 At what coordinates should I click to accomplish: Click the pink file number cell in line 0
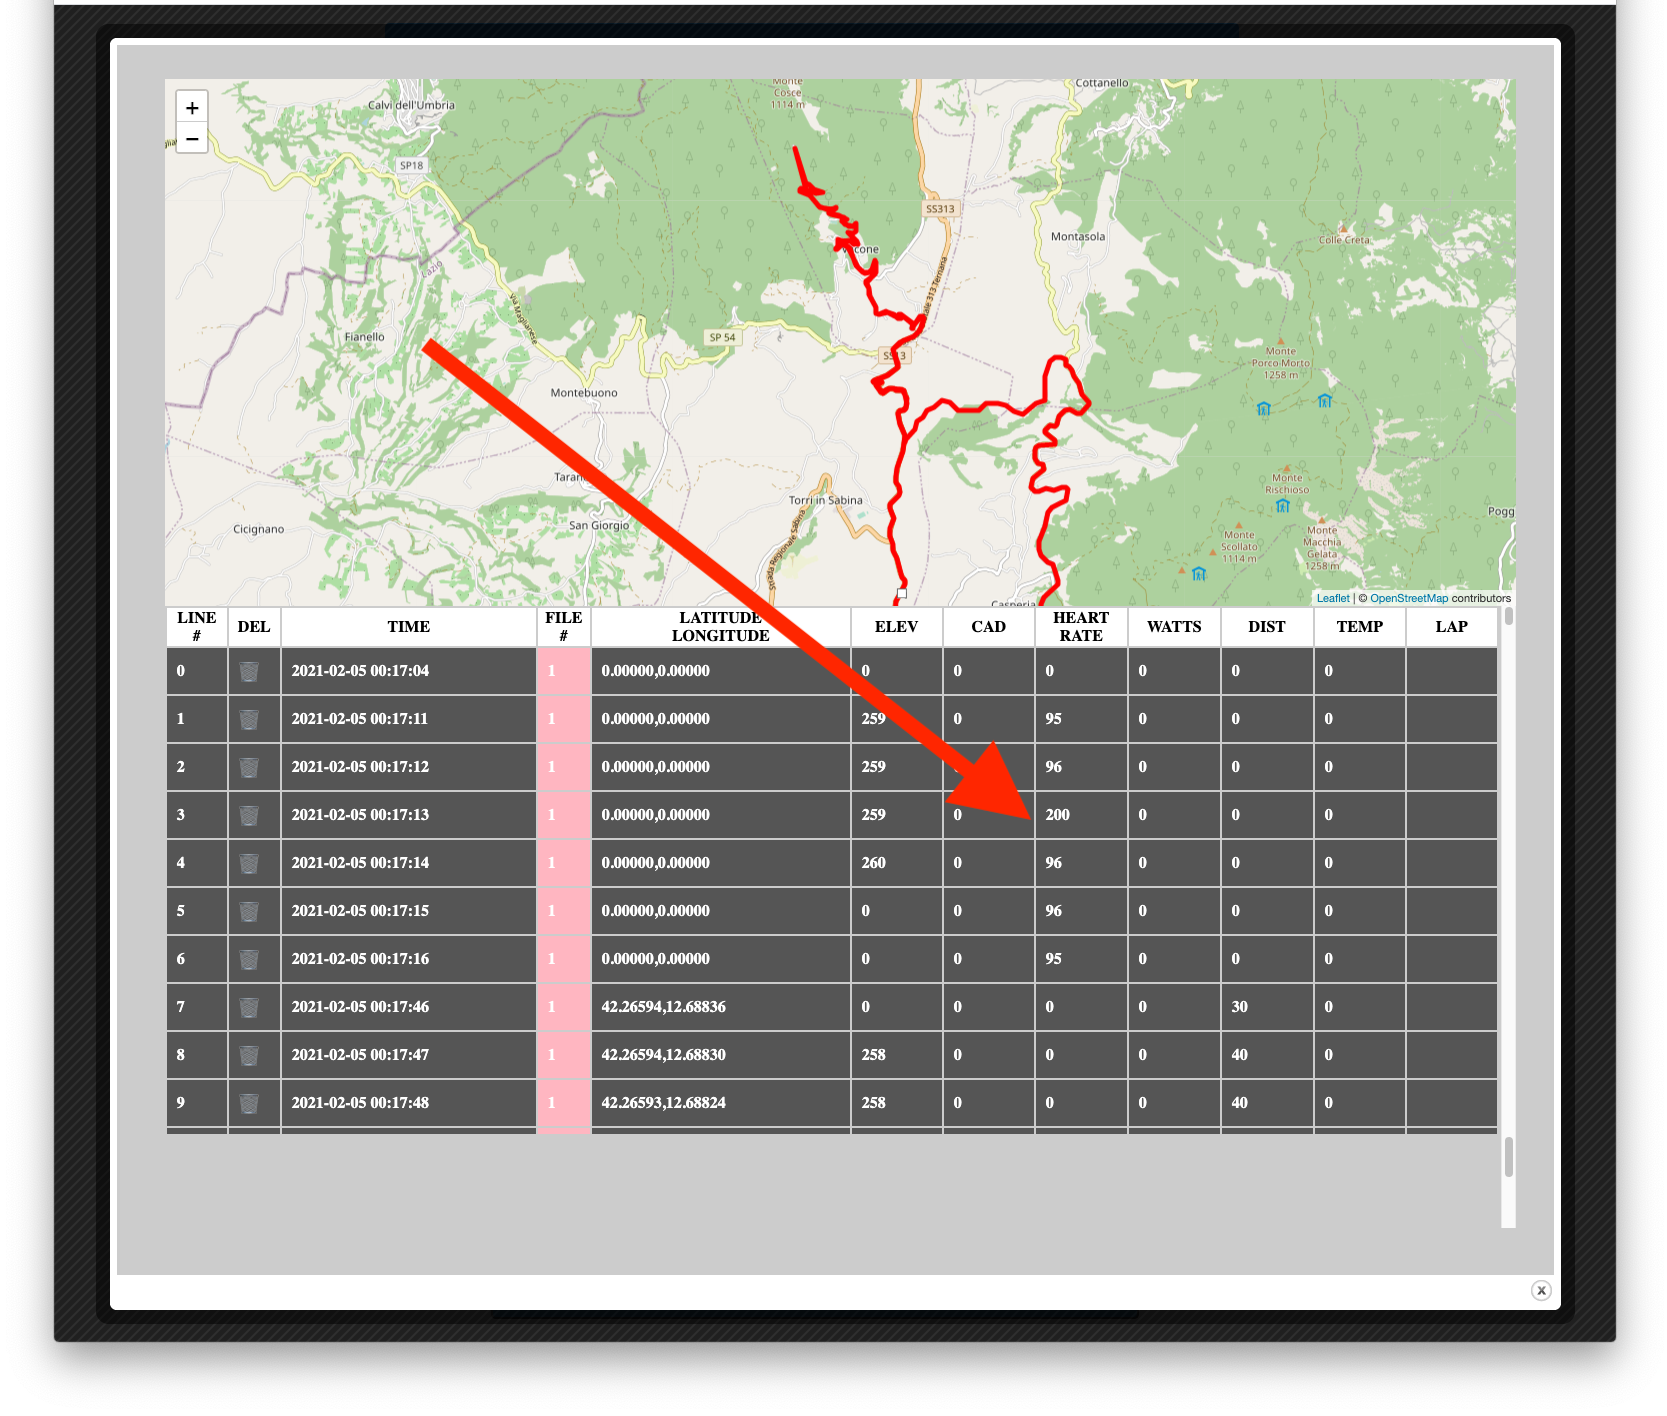(x=564, y=671)
